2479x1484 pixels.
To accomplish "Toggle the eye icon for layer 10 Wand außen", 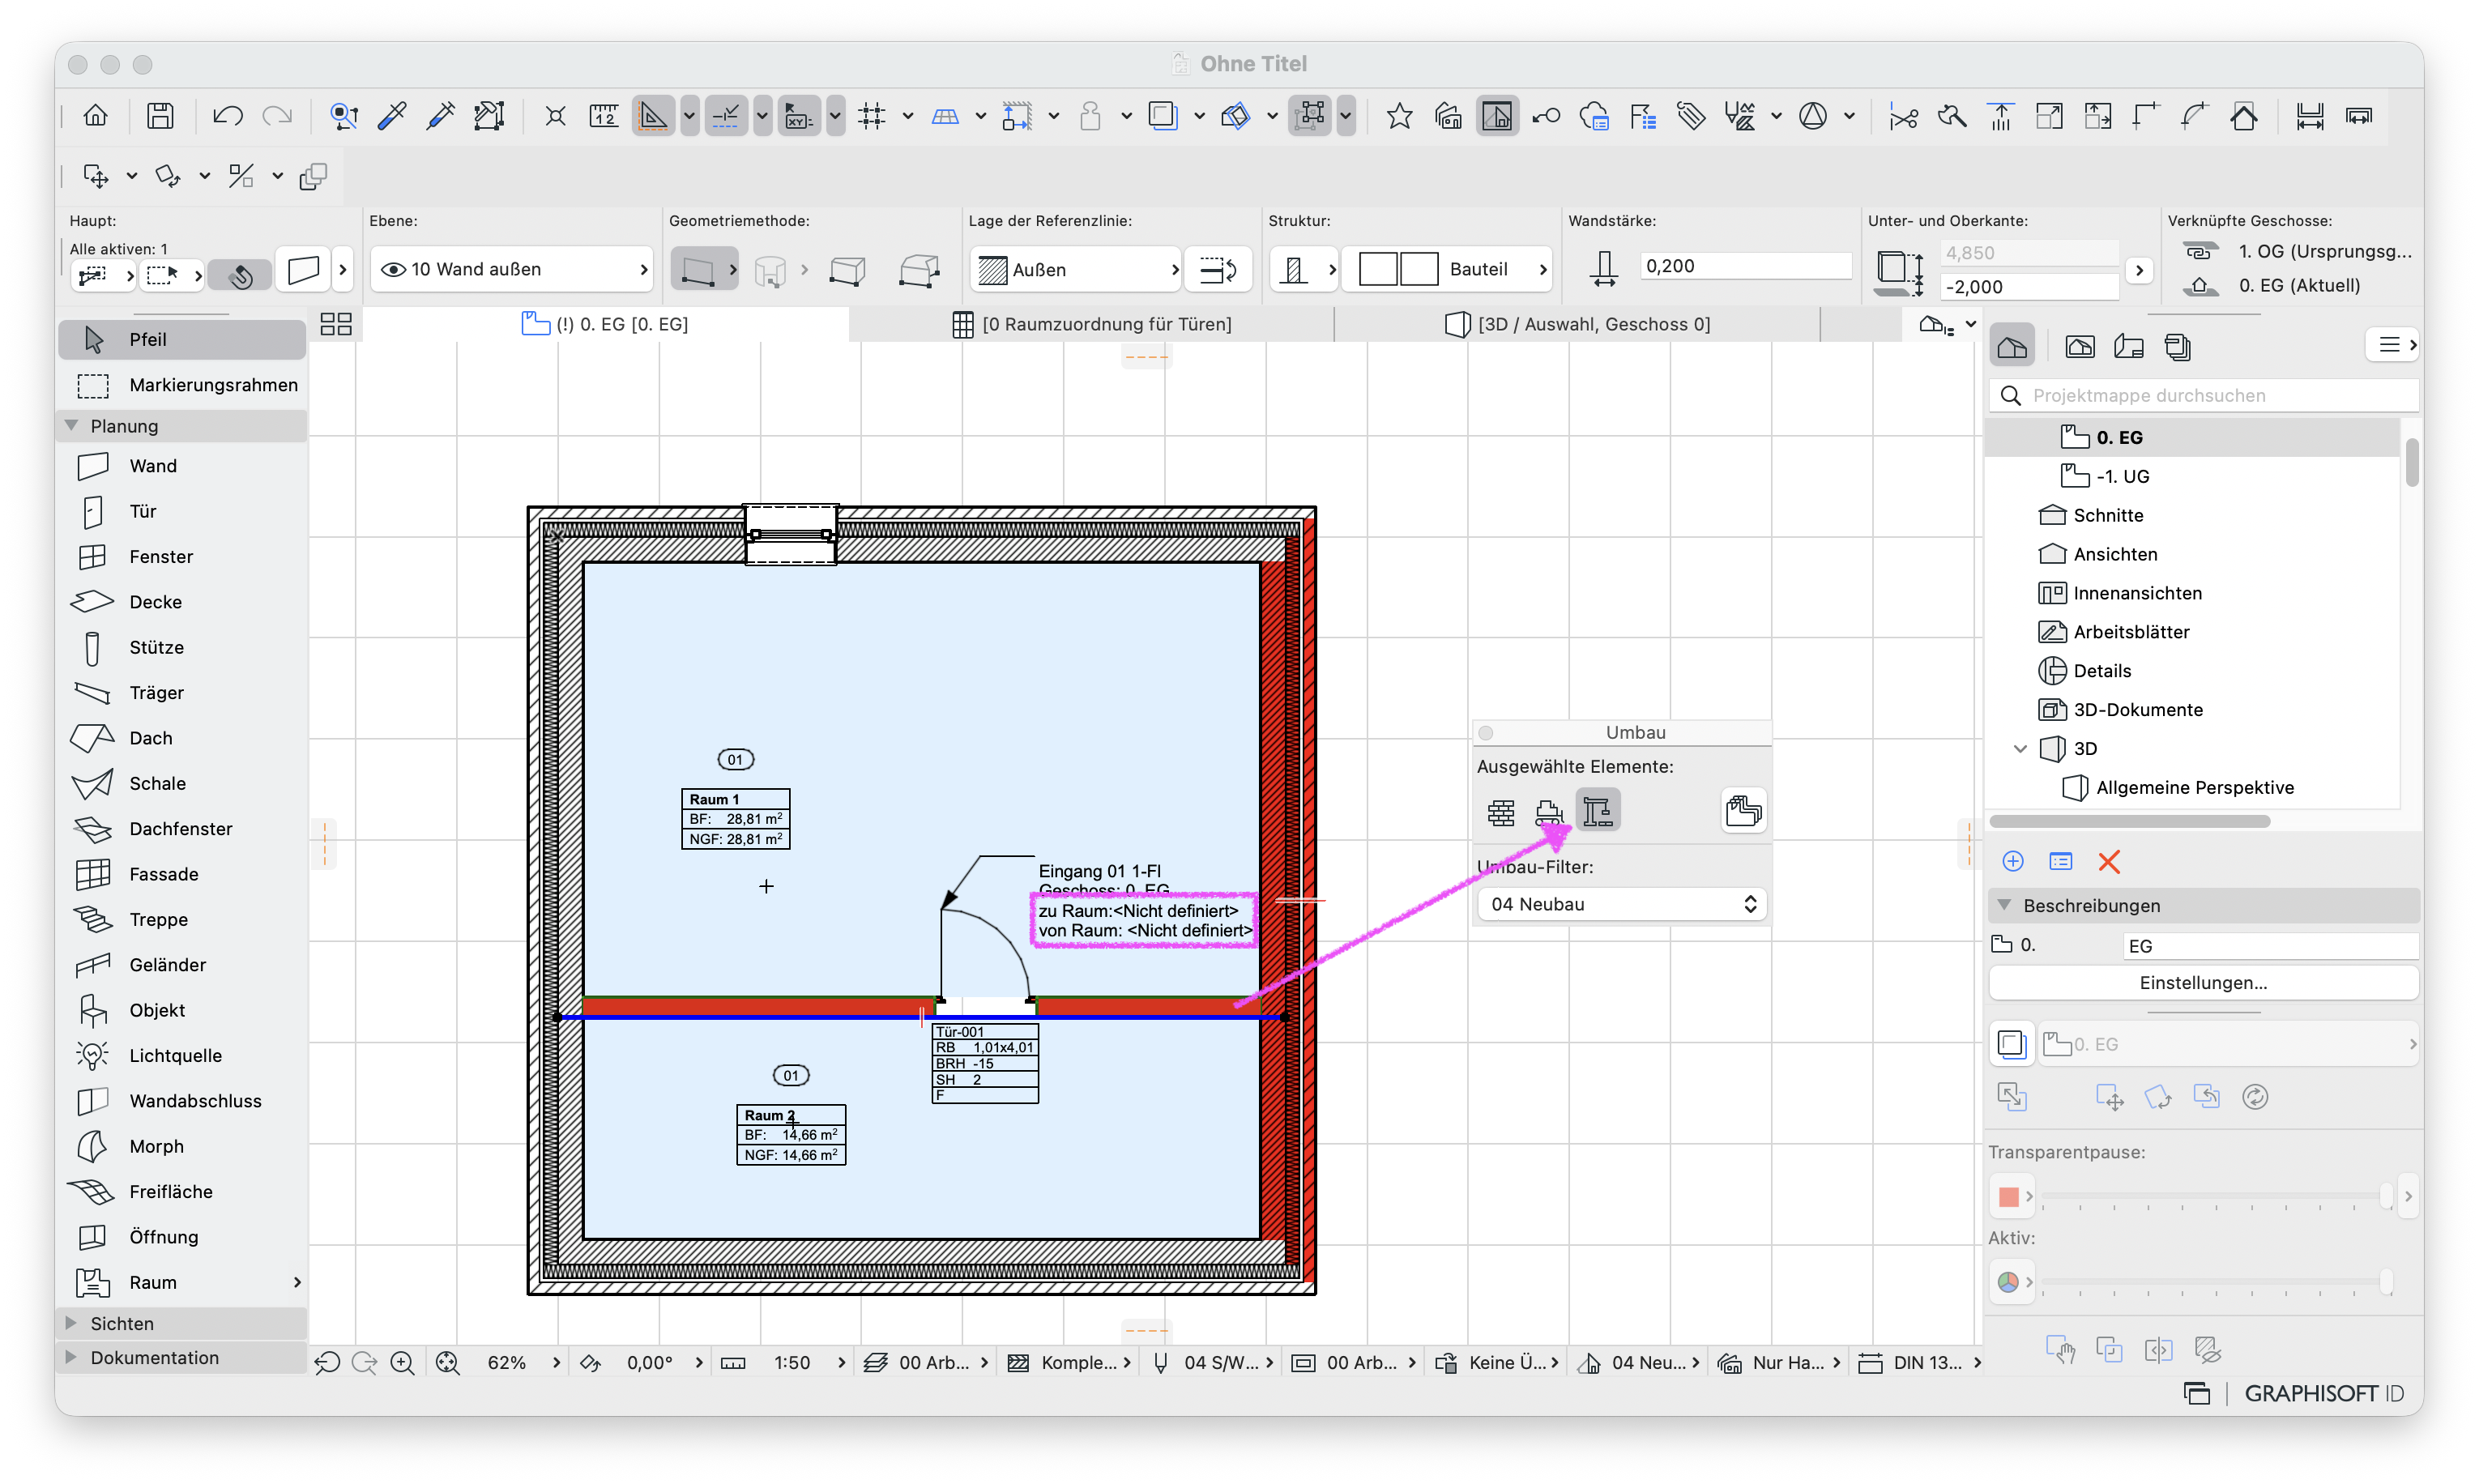I will tap(393, 269).
